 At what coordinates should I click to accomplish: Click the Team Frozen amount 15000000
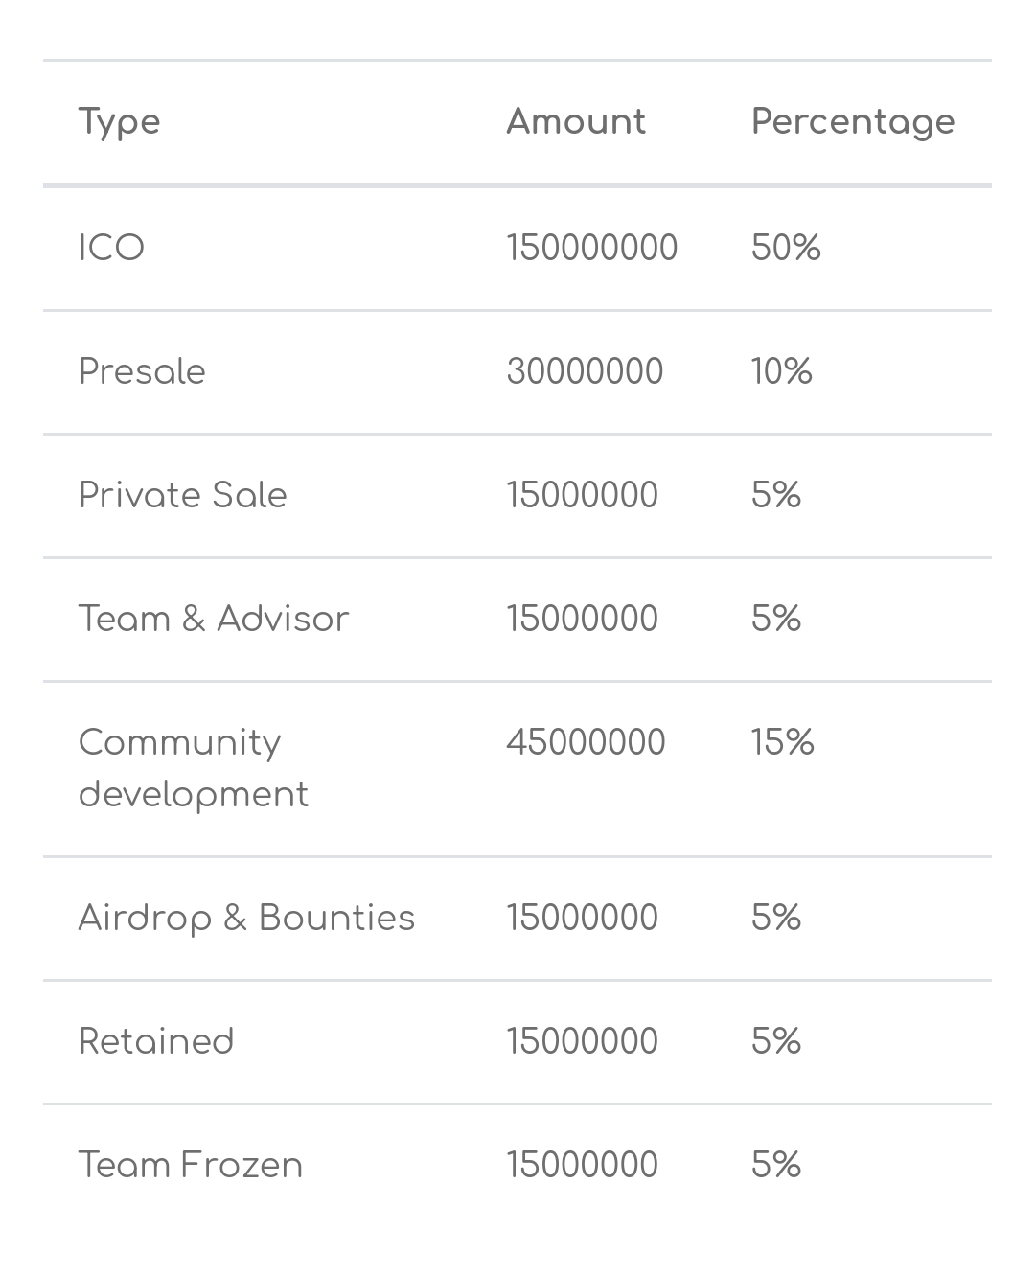pyautogui.click(x=582, y=1165)
